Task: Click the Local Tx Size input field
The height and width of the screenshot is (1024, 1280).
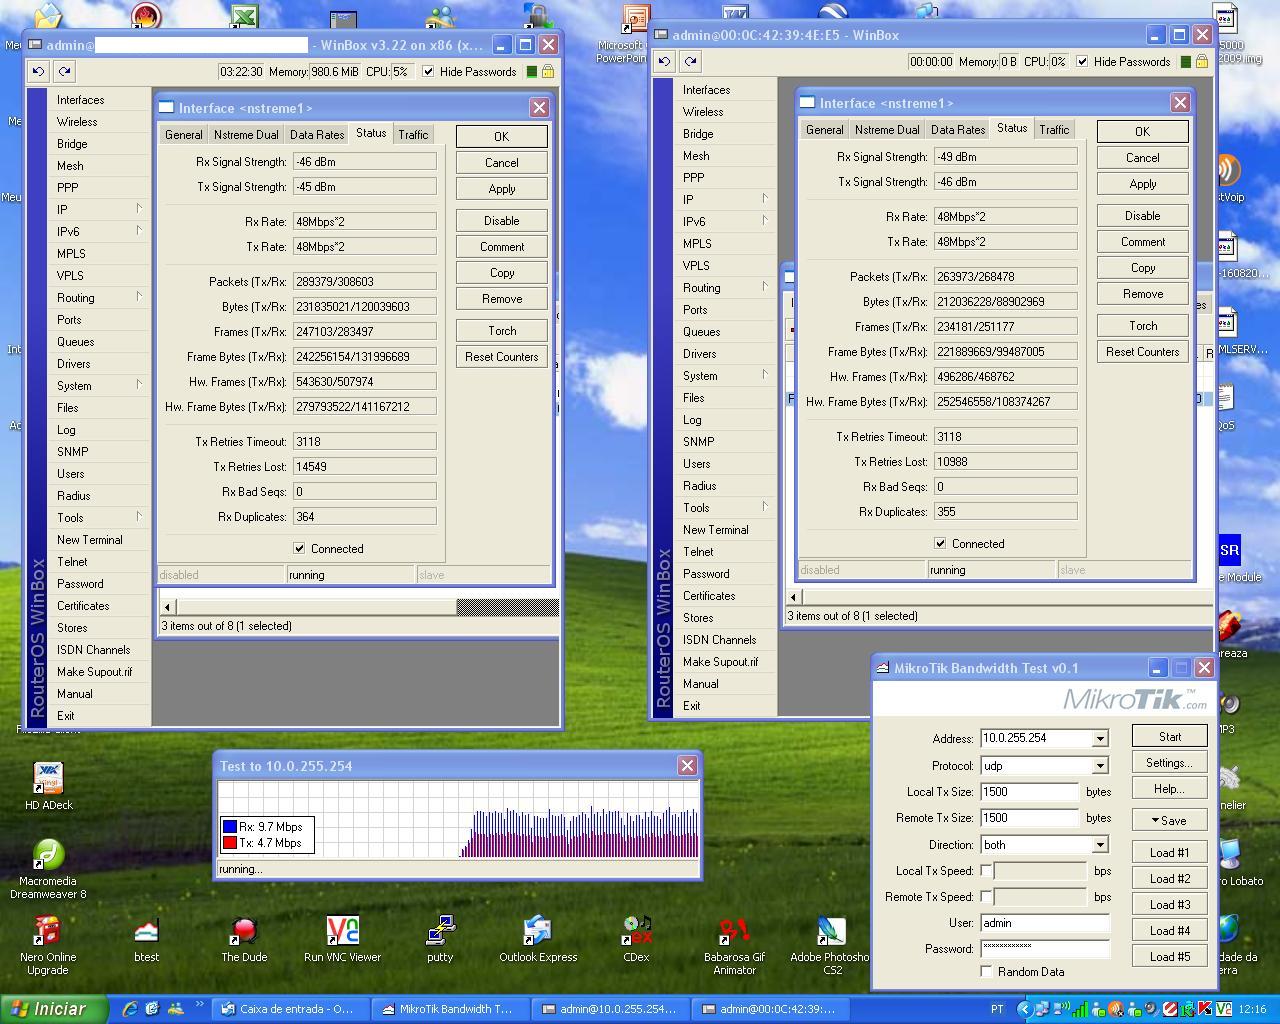Action: (1029, 792)
